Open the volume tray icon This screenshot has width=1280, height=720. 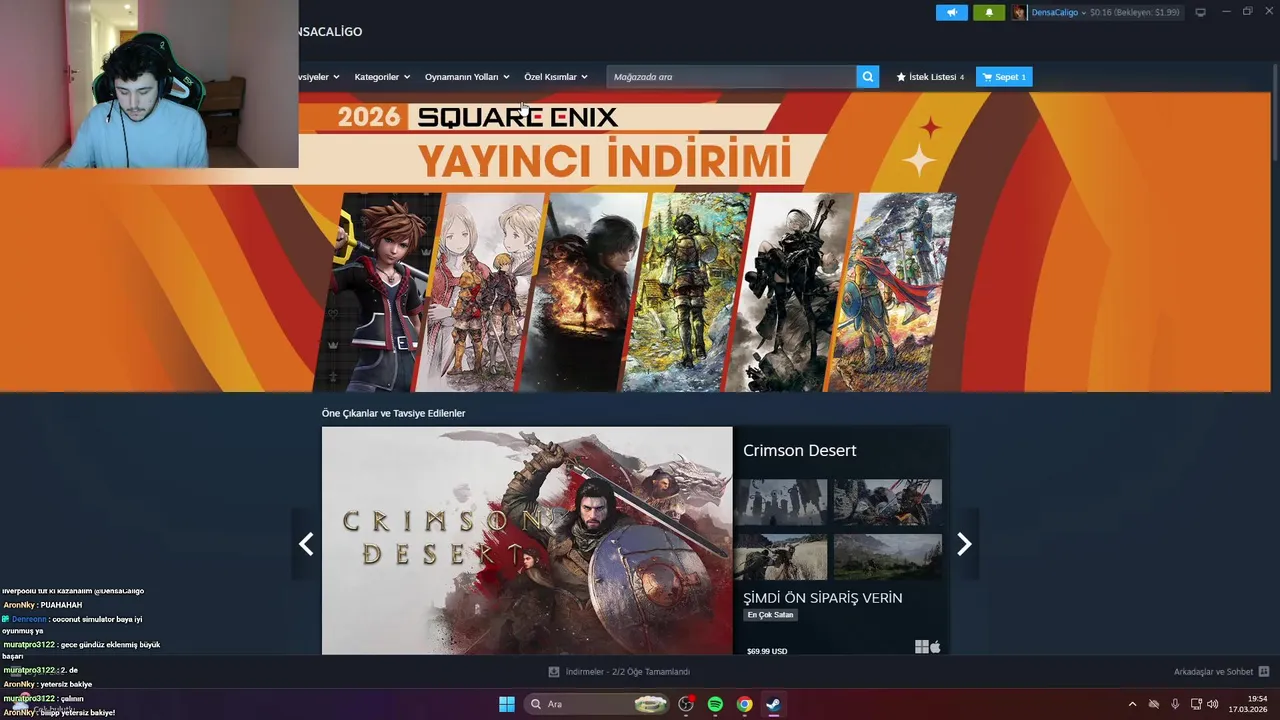click(1212, 704)
